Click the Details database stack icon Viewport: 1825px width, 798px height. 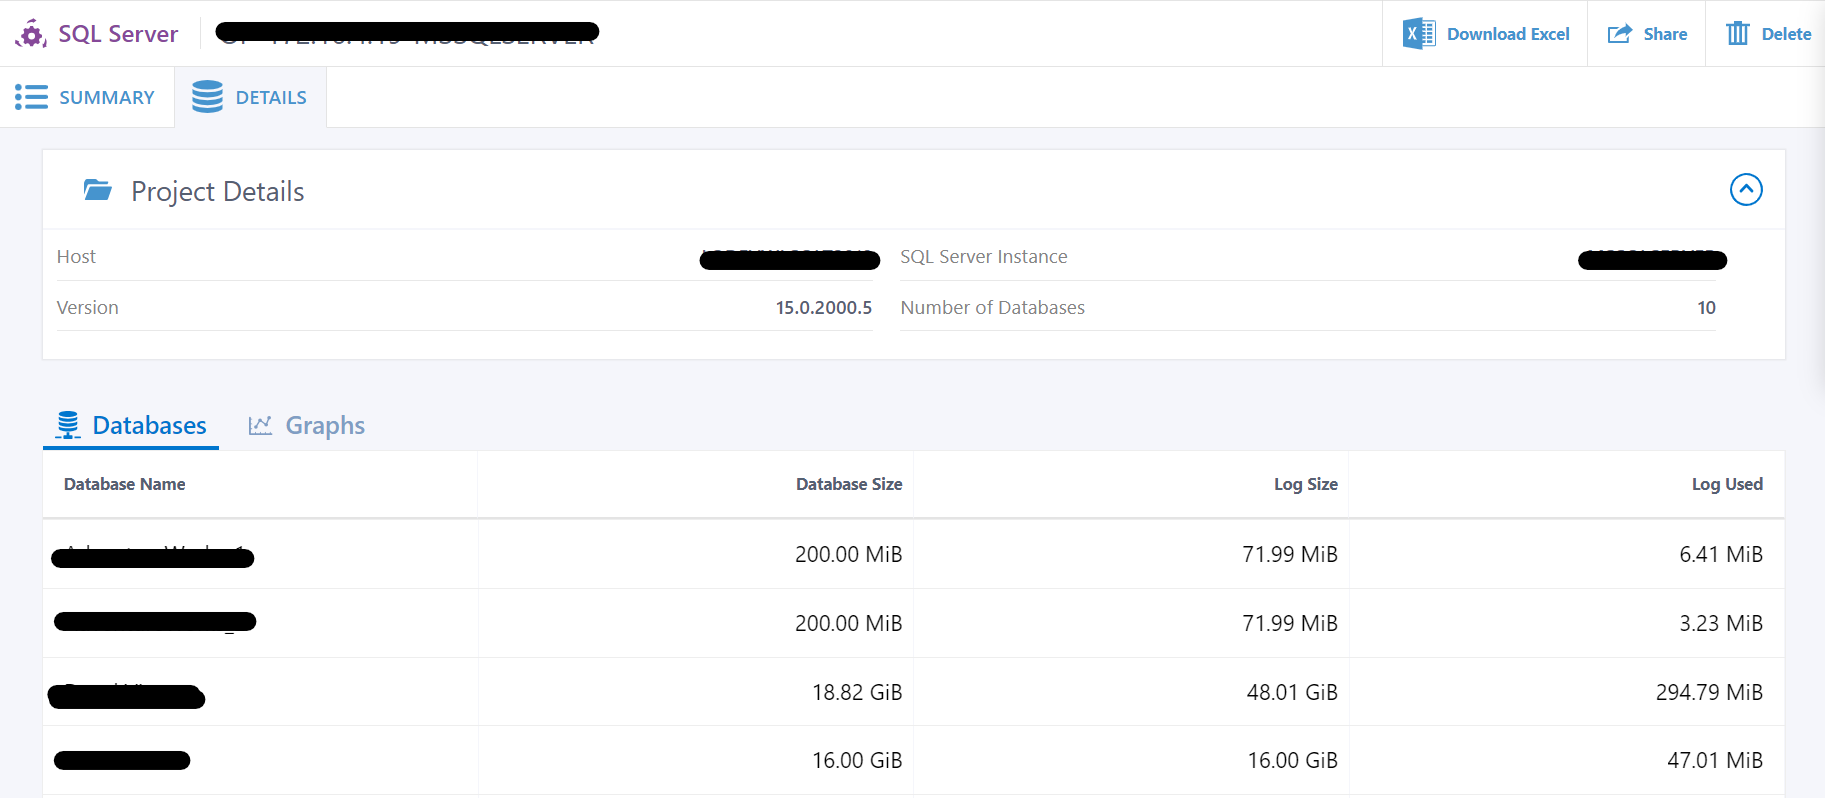tap(207, 97)
